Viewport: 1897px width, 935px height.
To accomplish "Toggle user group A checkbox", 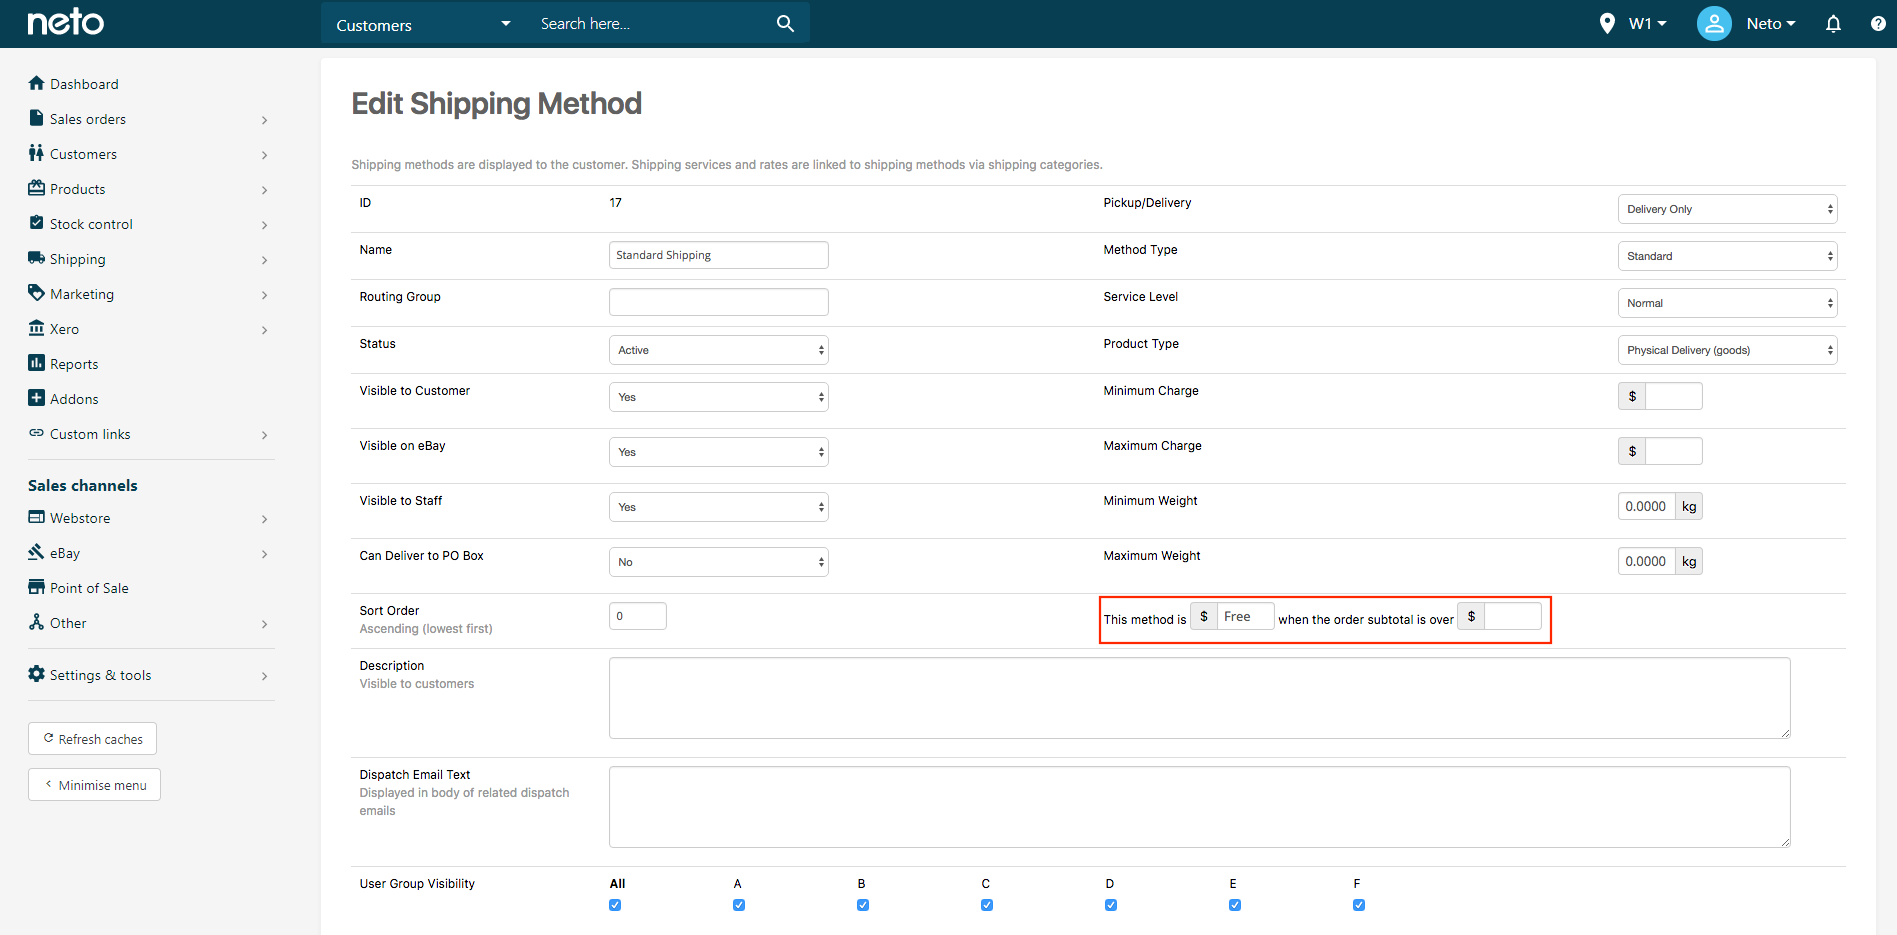I will tap(739, 905).
